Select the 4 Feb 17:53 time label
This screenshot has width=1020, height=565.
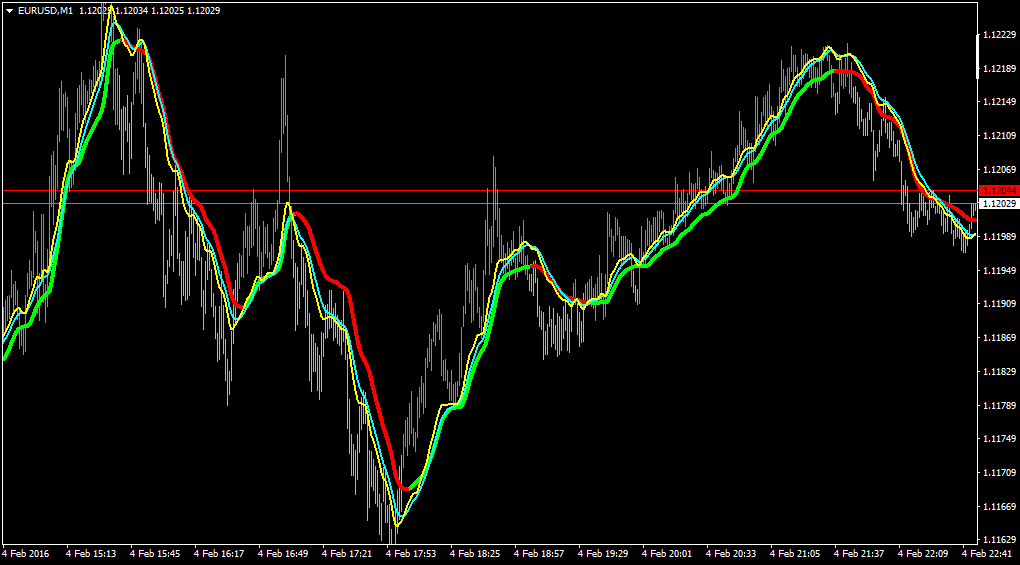(411, 553)
